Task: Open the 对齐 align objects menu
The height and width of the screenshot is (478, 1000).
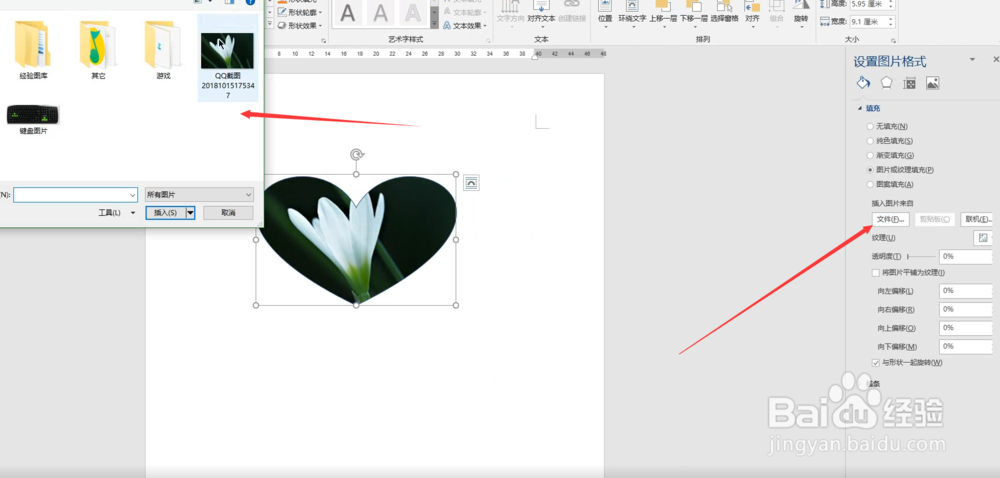Action: click(753, 14)
